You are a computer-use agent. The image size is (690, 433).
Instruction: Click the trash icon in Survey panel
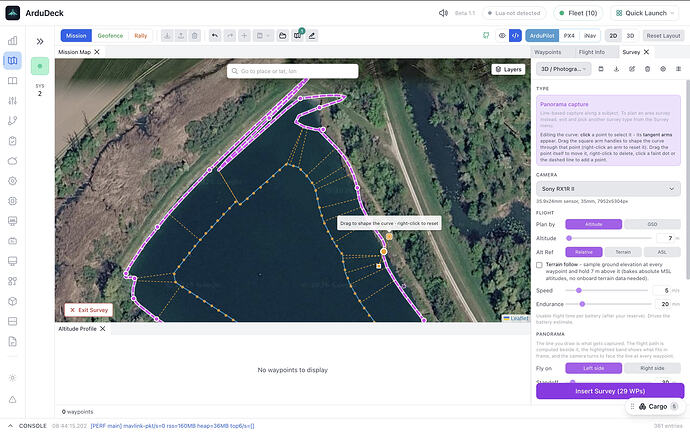click(647, 69)
